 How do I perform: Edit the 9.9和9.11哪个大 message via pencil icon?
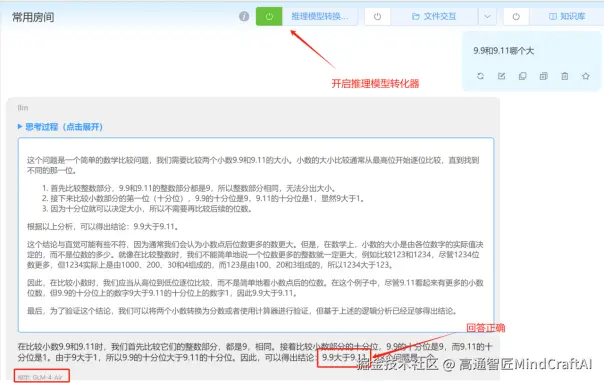tap(502, 76)
